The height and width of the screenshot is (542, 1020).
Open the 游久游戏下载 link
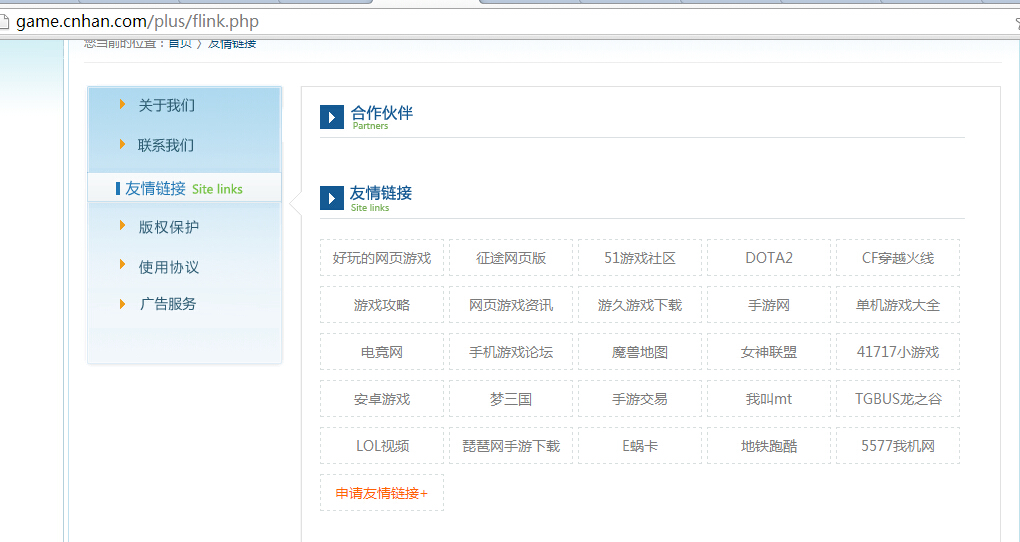(x=640, y=305)
